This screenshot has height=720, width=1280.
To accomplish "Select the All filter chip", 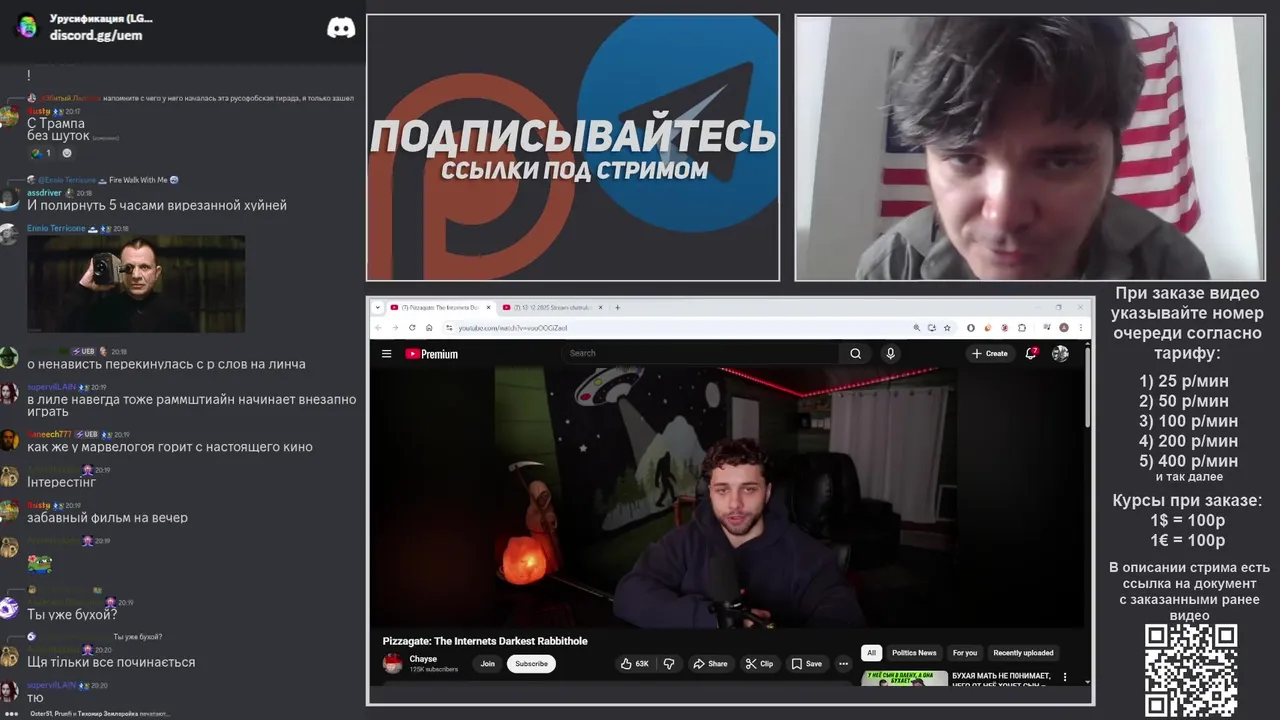I will [x=871, y=653].
